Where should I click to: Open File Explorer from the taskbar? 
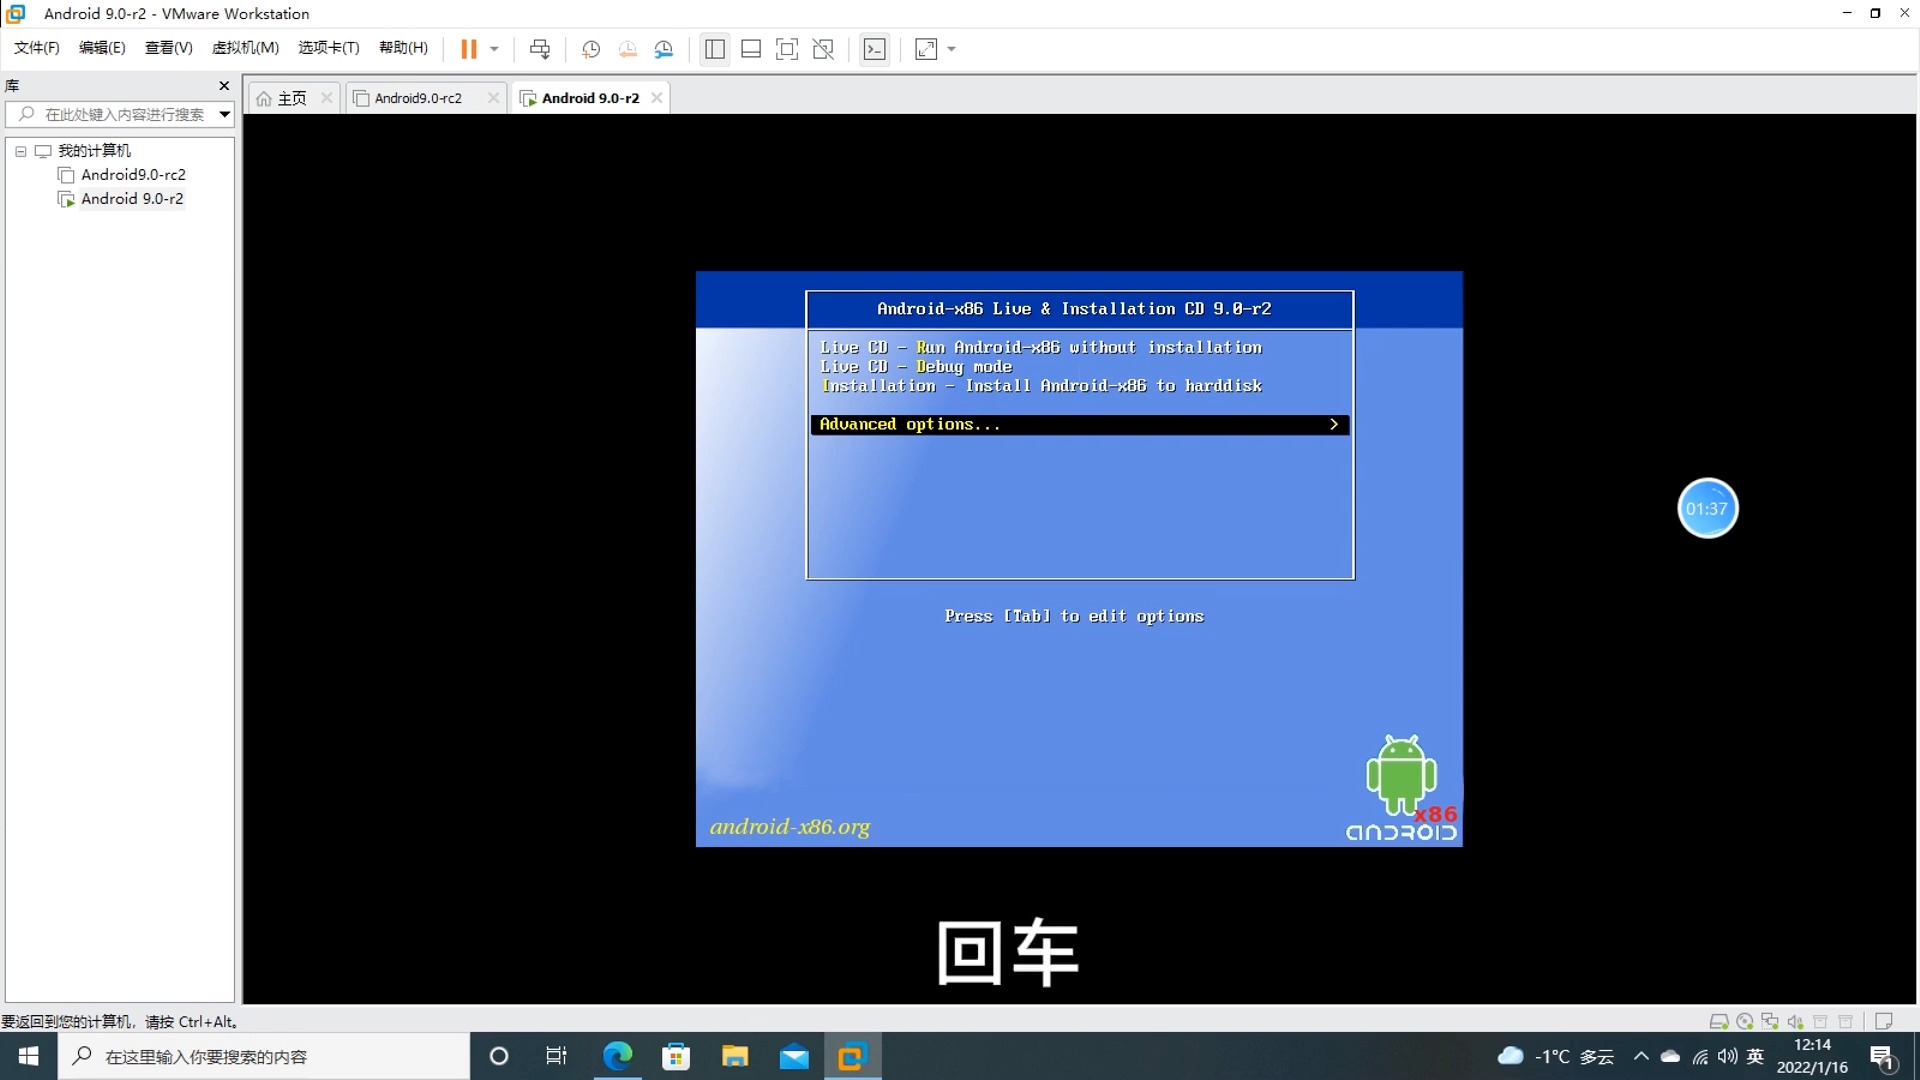point(735,1056)
